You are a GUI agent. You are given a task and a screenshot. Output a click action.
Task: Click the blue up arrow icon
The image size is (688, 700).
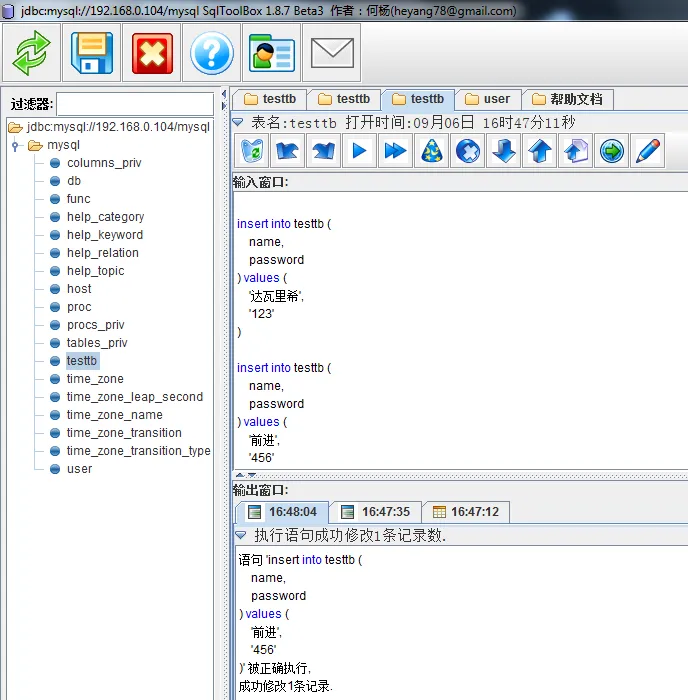540,151
